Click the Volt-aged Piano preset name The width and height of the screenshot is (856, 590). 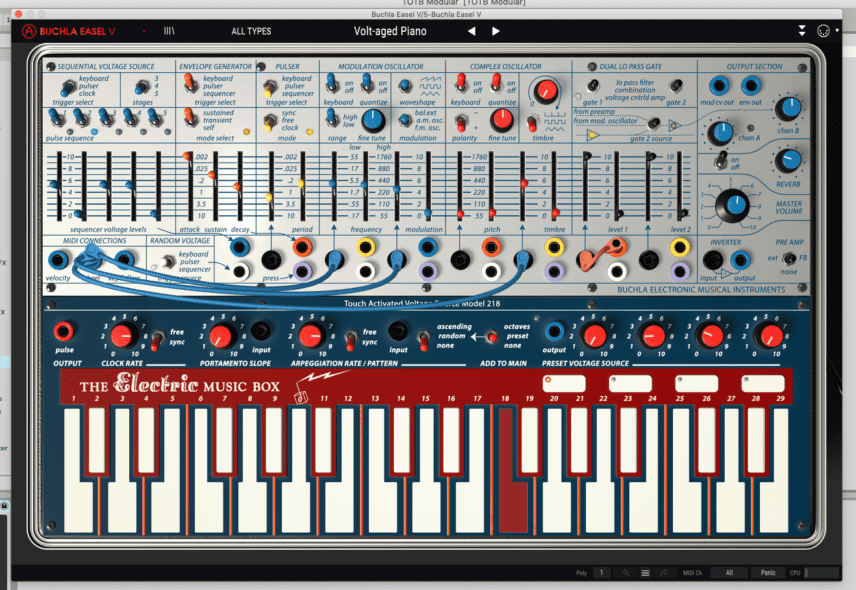pyautogui.click(x=390, y=31)
